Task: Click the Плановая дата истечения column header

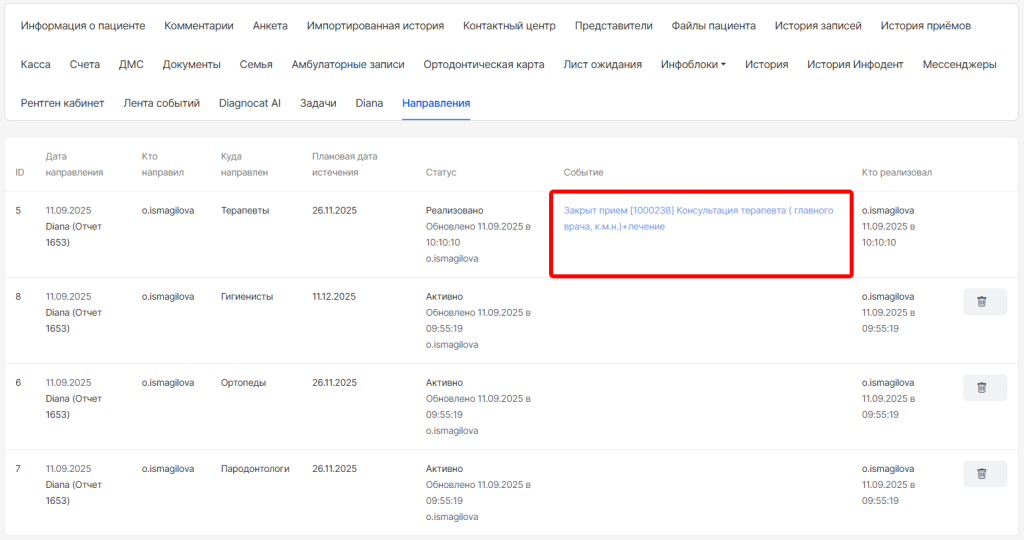Action: pos(345,164)
